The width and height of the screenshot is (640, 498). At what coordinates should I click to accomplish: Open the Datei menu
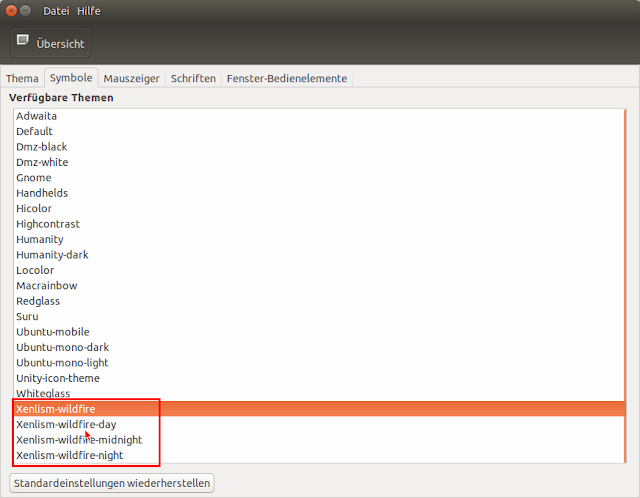[x=56, y=11]
